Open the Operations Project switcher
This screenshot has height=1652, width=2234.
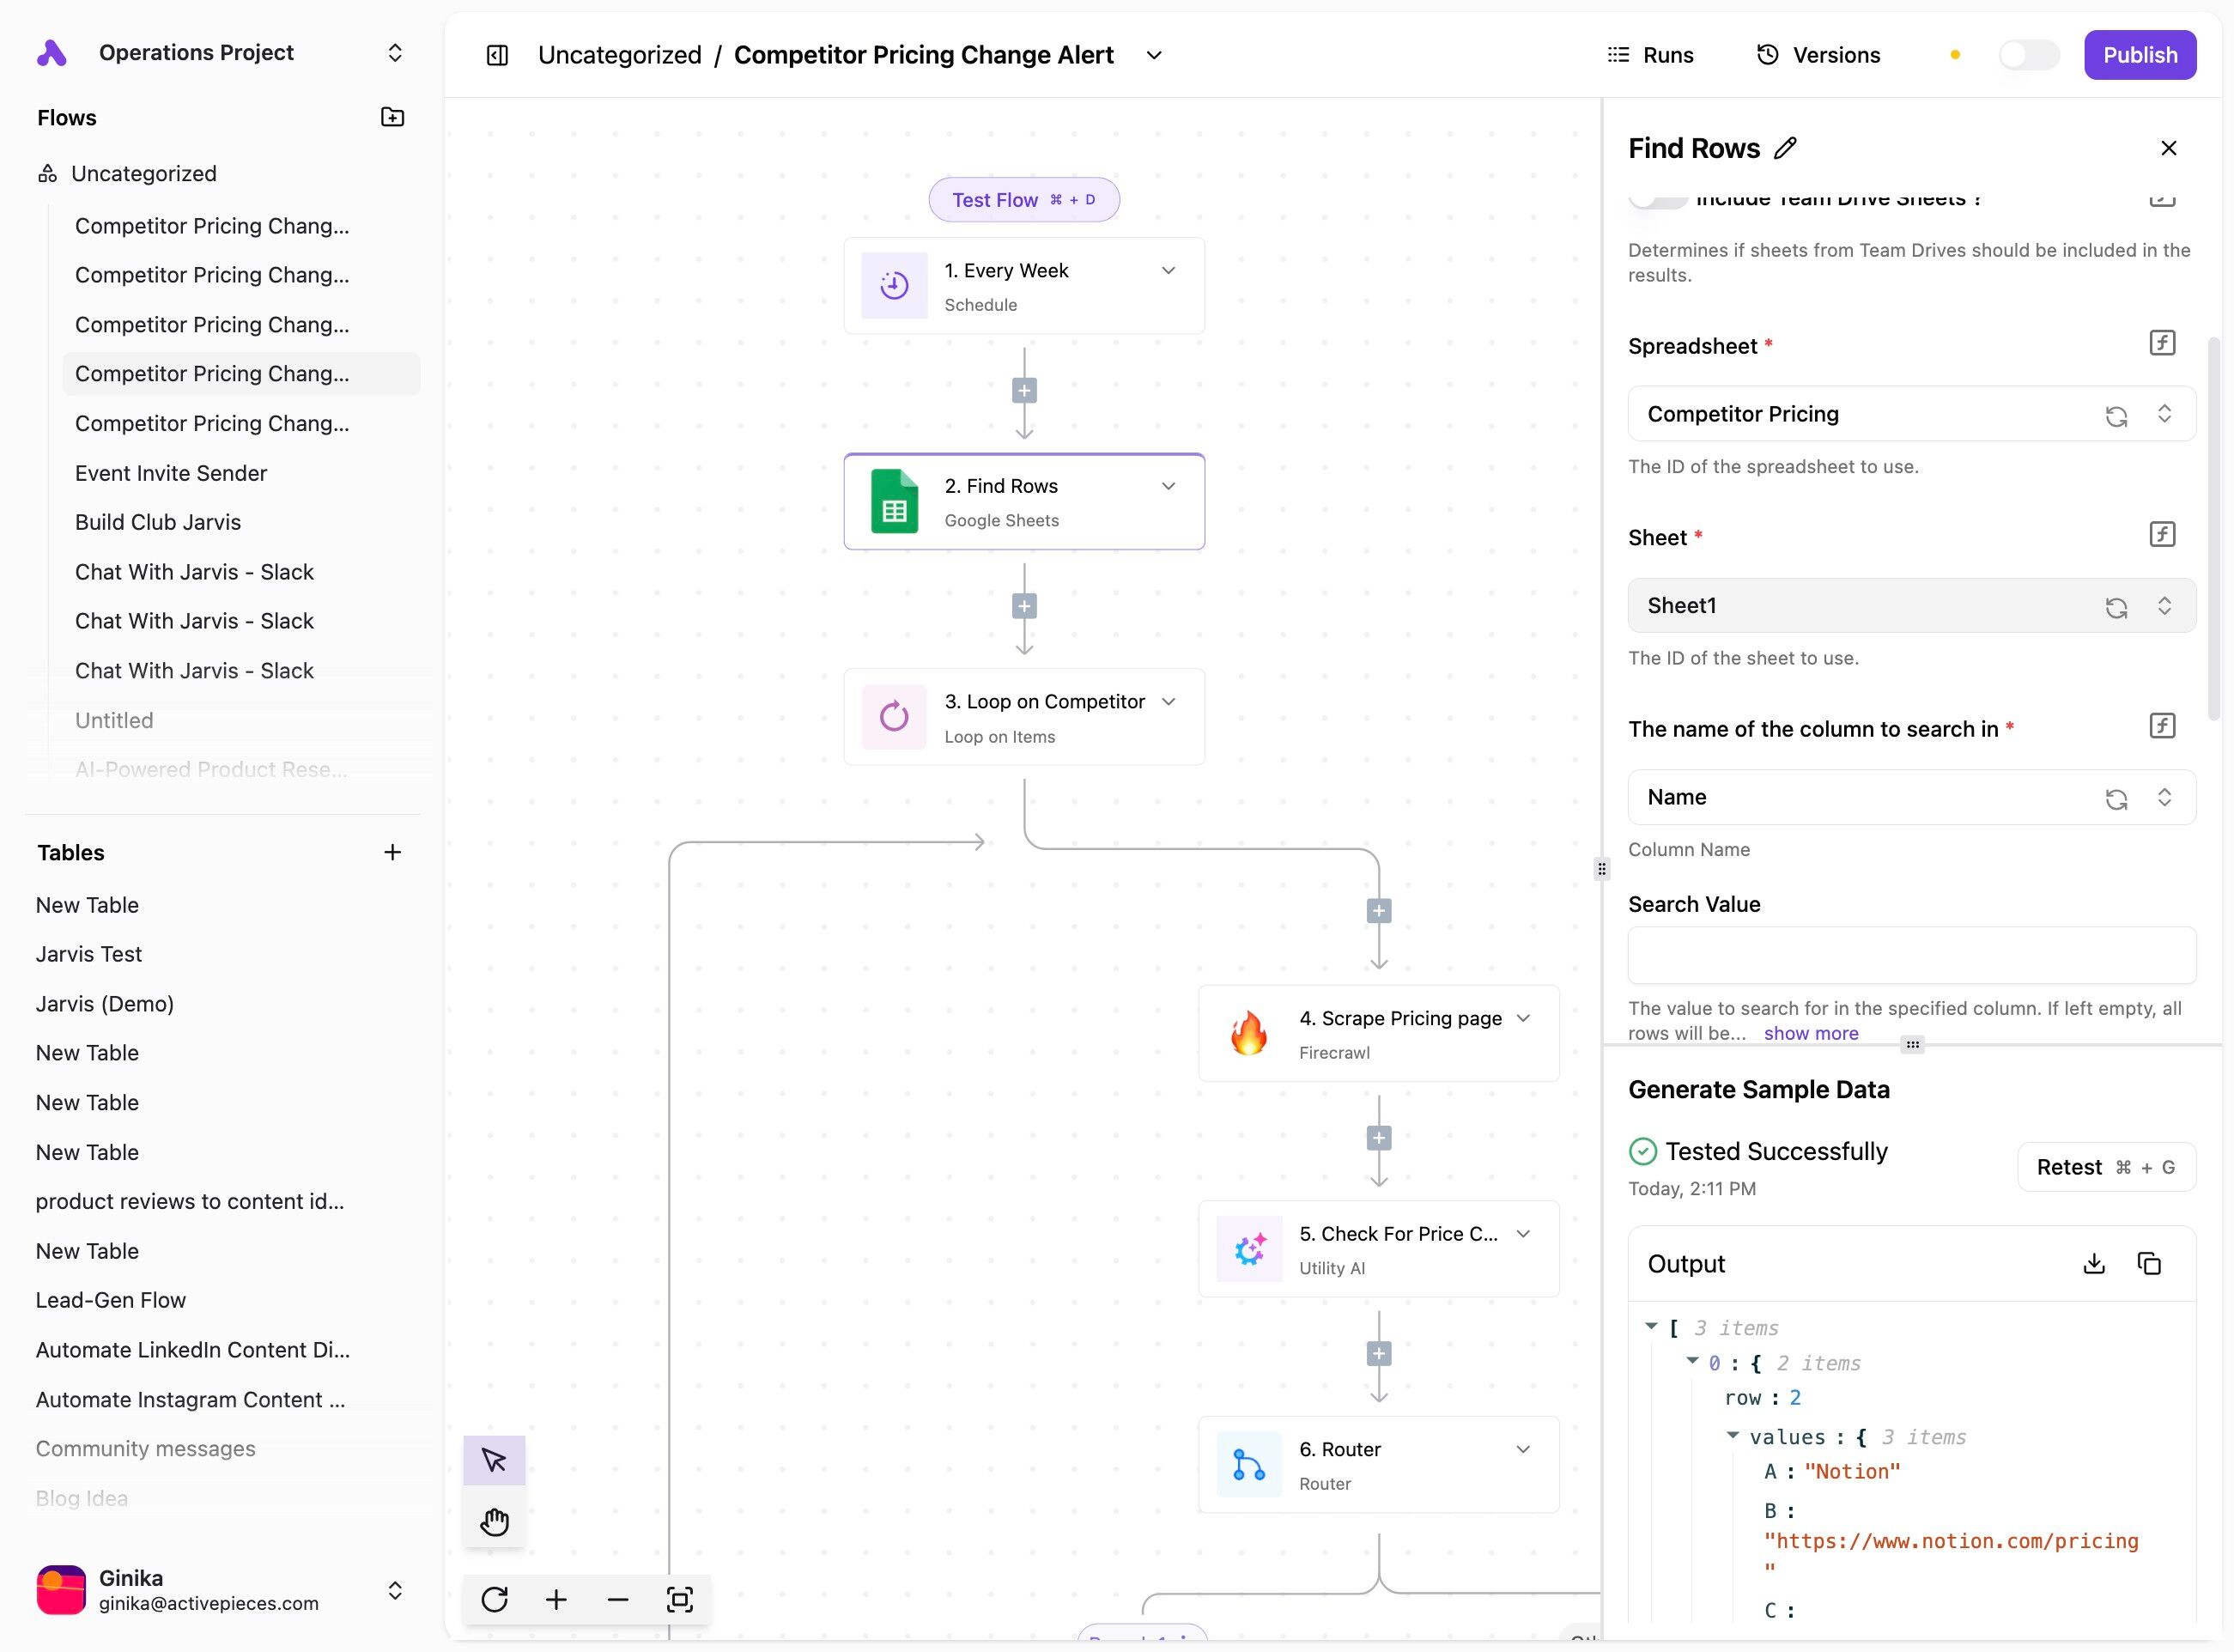tap(394, 53)
